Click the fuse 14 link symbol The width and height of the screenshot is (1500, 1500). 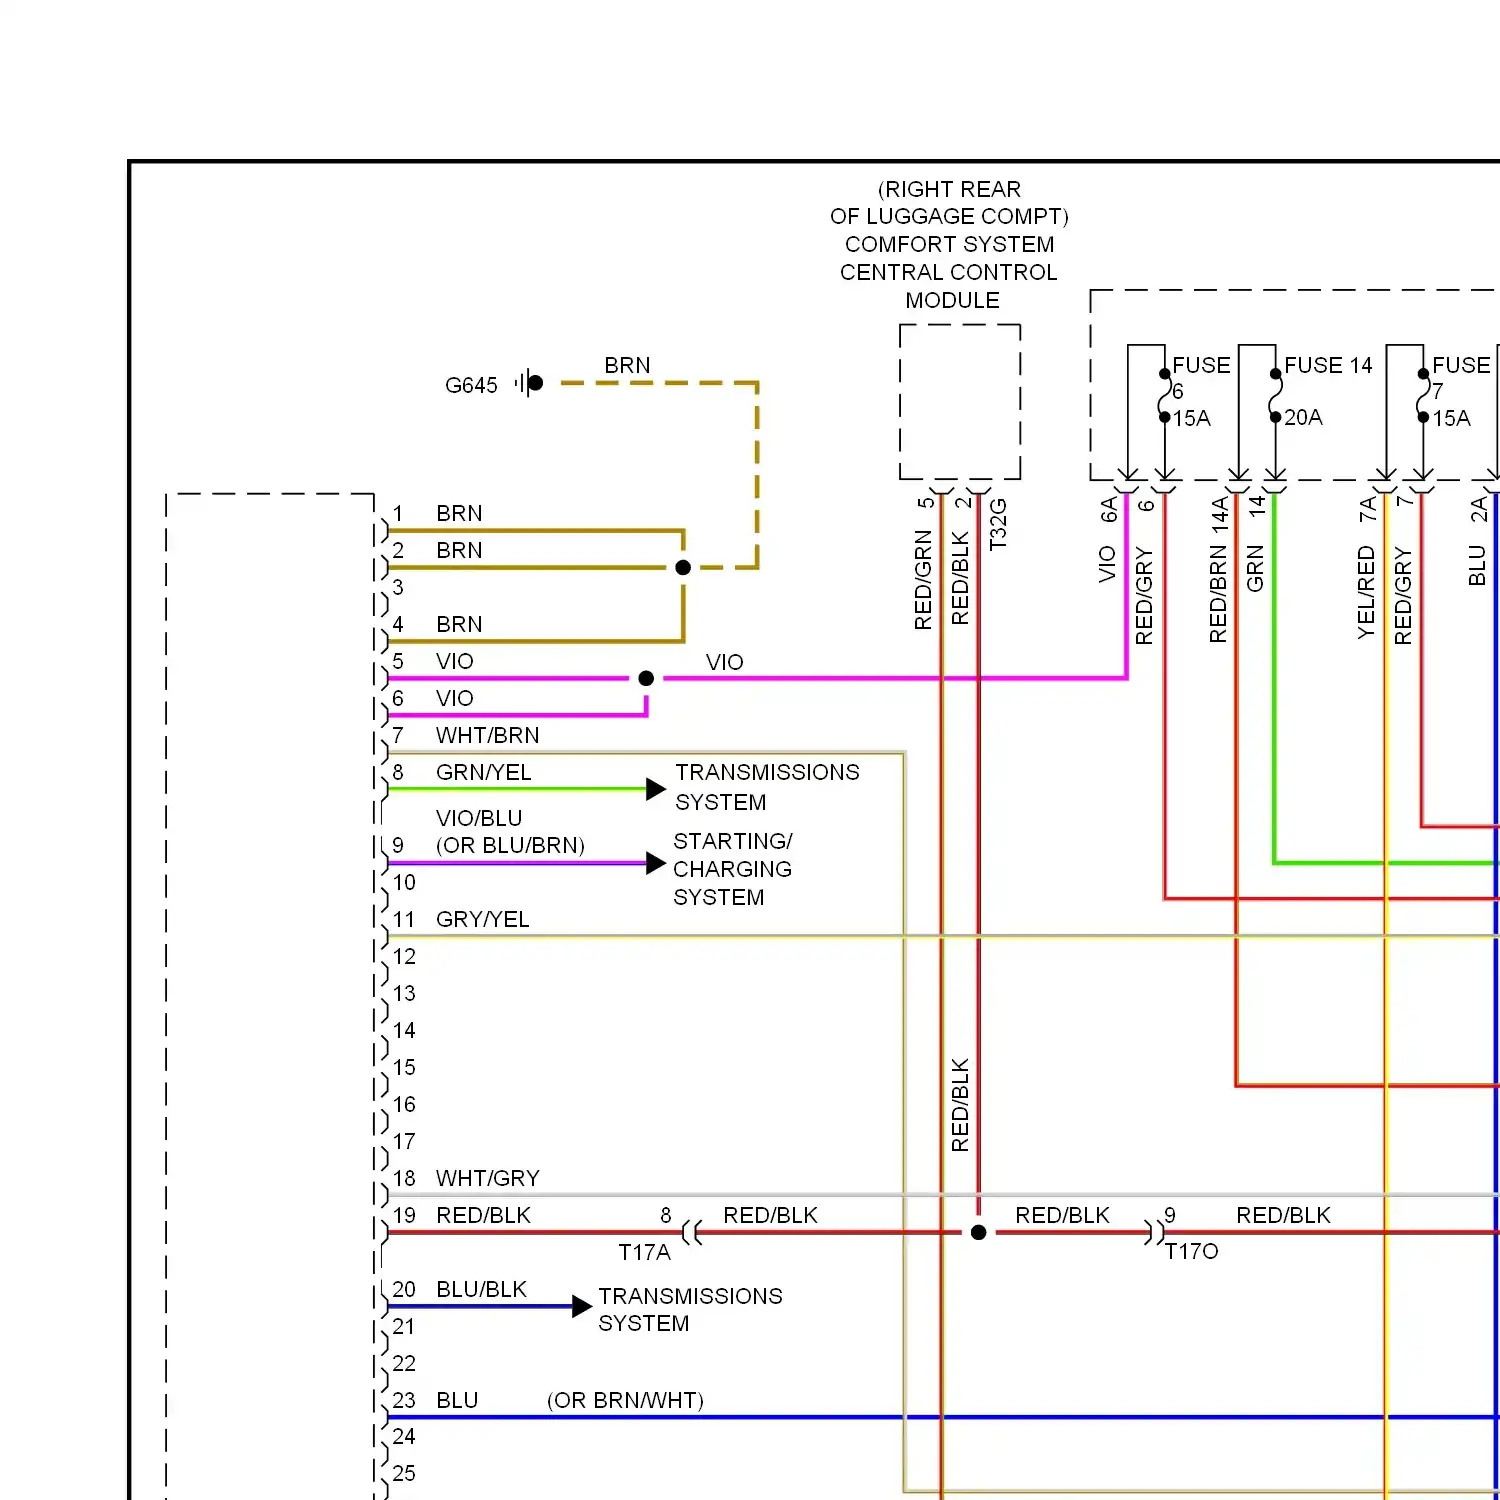pos(1276,396)
